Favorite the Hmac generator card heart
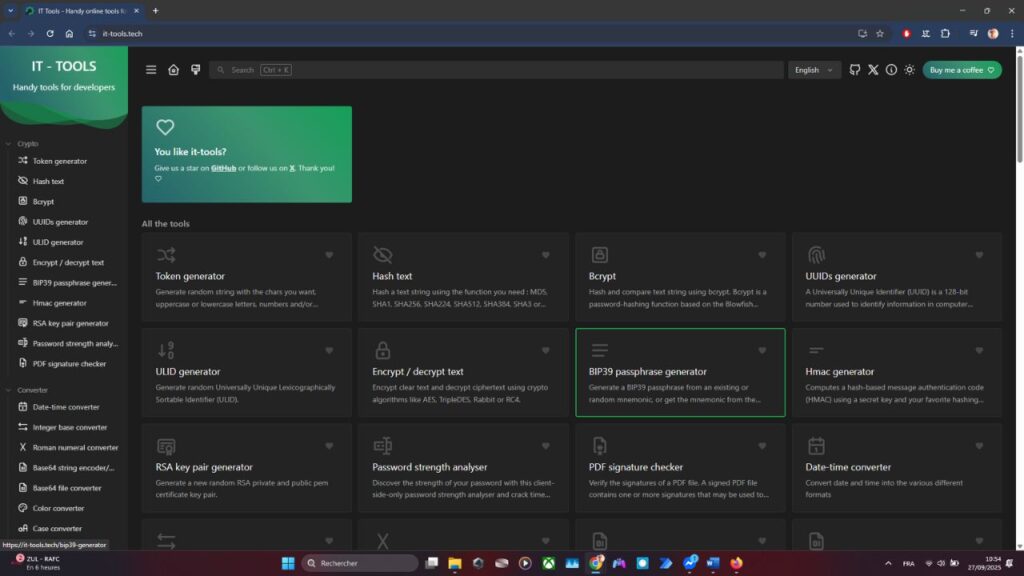 [x=979, y=350]
